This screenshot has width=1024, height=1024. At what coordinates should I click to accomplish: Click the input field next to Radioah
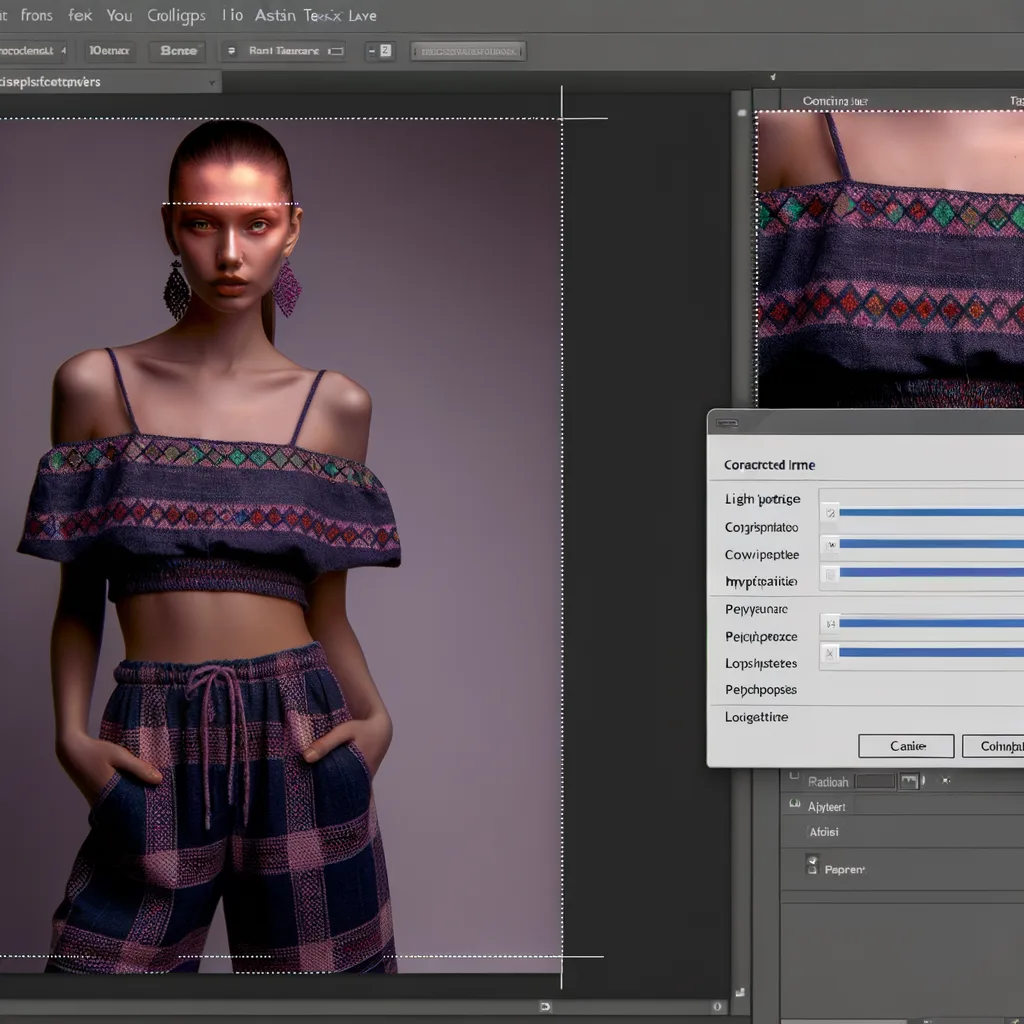tap(874, 781)
